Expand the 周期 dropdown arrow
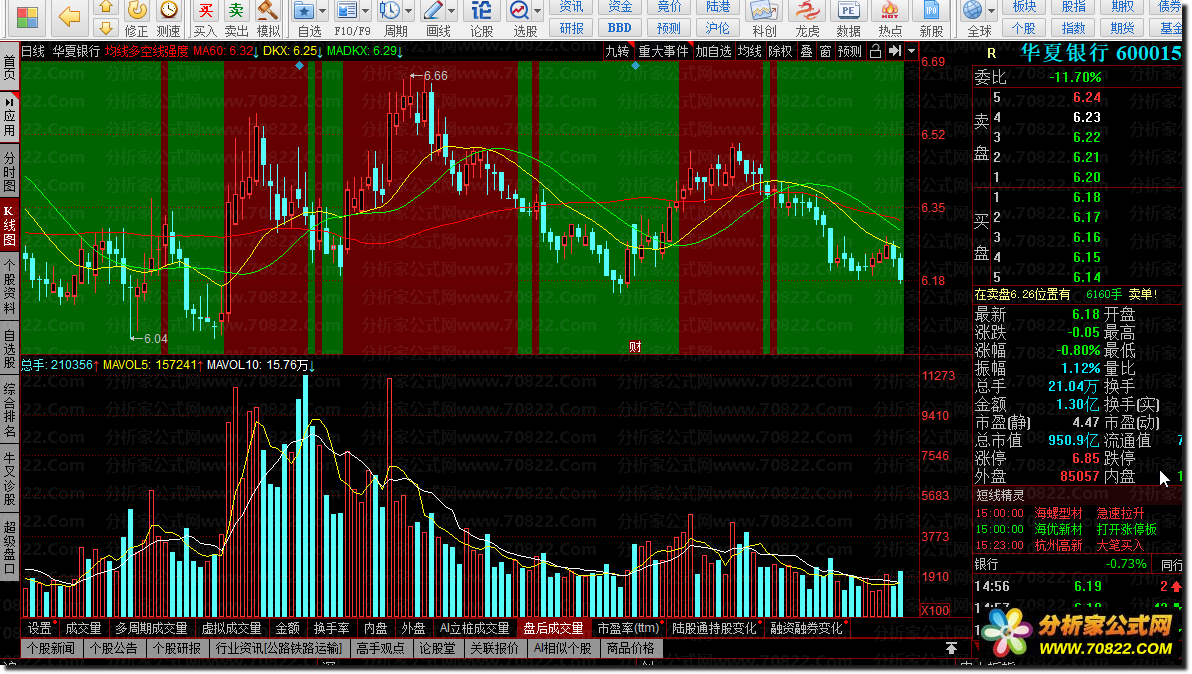Image resolution: width=1192 pixels, height=674 pixels. pos(409,11)
